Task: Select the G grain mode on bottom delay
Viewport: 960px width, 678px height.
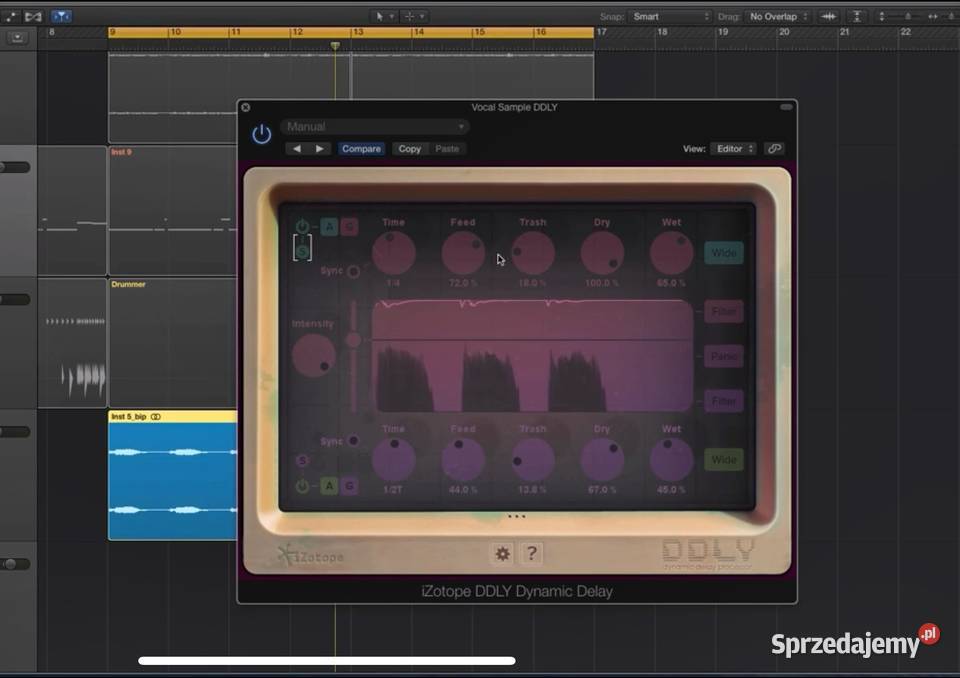Action: click(x=348, y=486)
